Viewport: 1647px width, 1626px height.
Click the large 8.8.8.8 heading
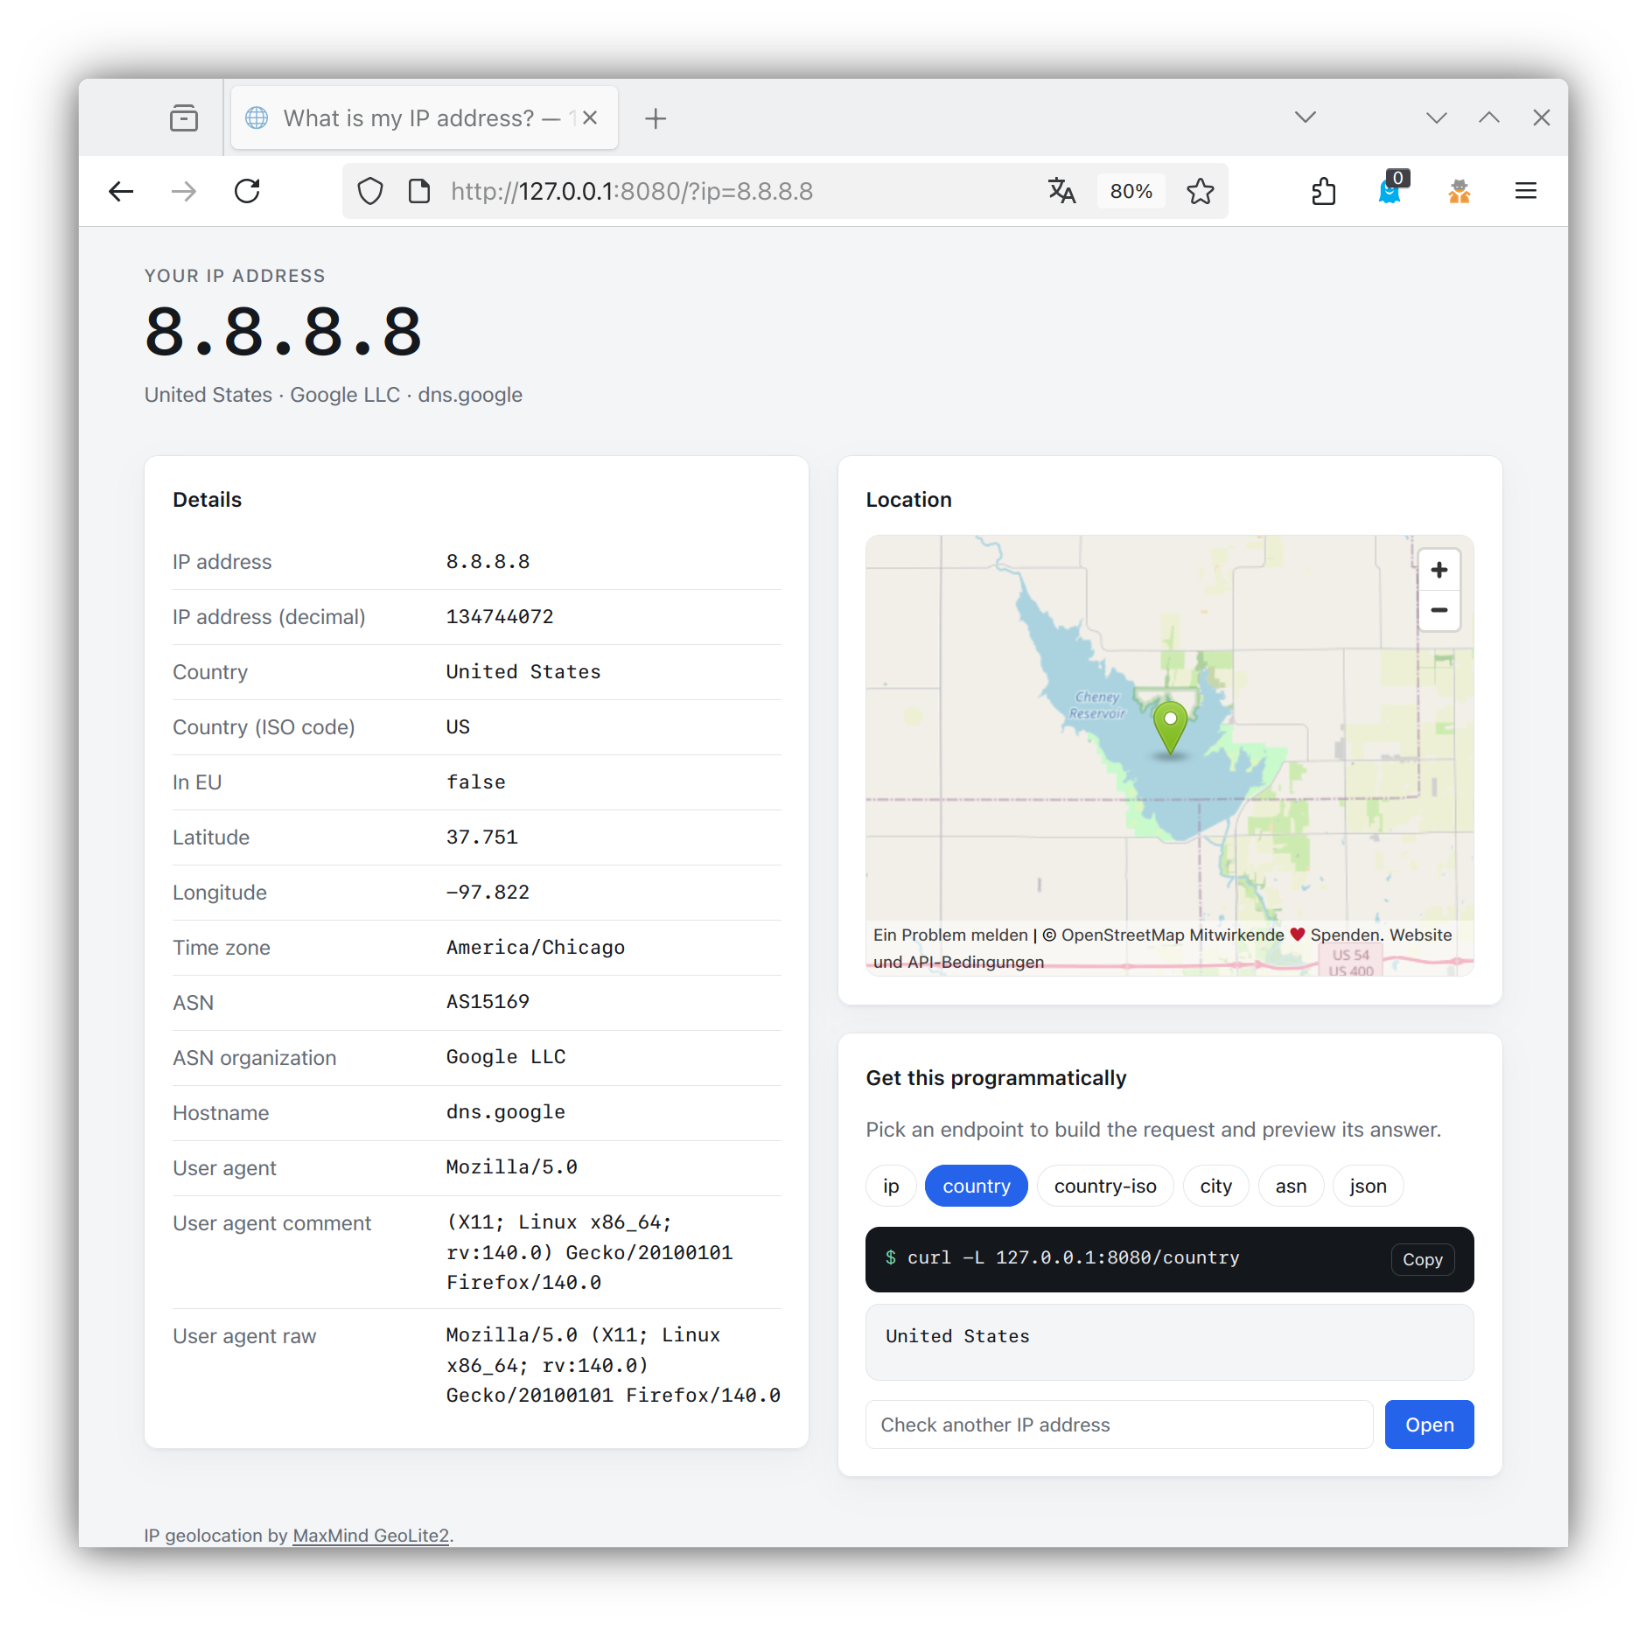pyautogui.click(x=284, y=332)
